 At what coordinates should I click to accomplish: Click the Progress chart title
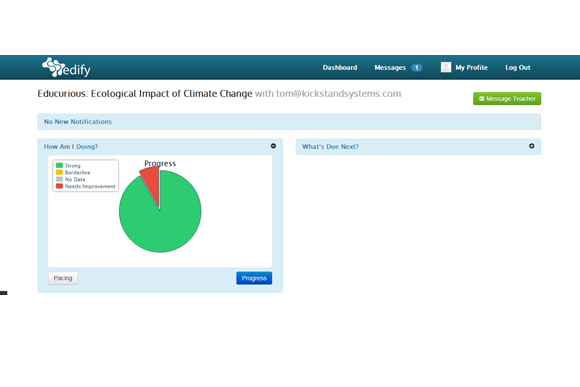click(160, 163)
